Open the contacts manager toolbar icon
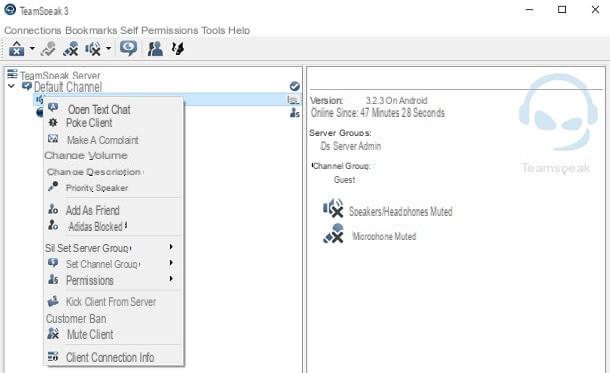 point(155,49)
